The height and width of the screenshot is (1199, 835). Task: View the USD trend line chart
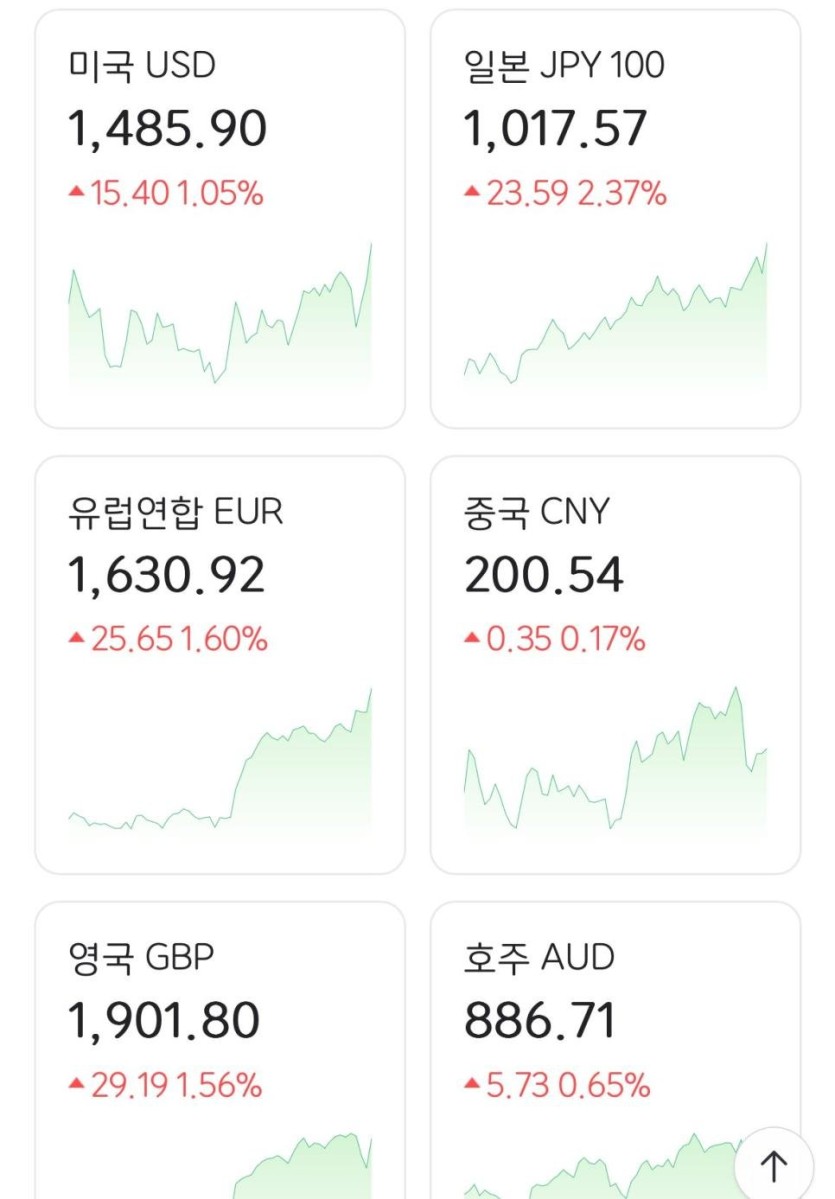[x=220, y=320]
